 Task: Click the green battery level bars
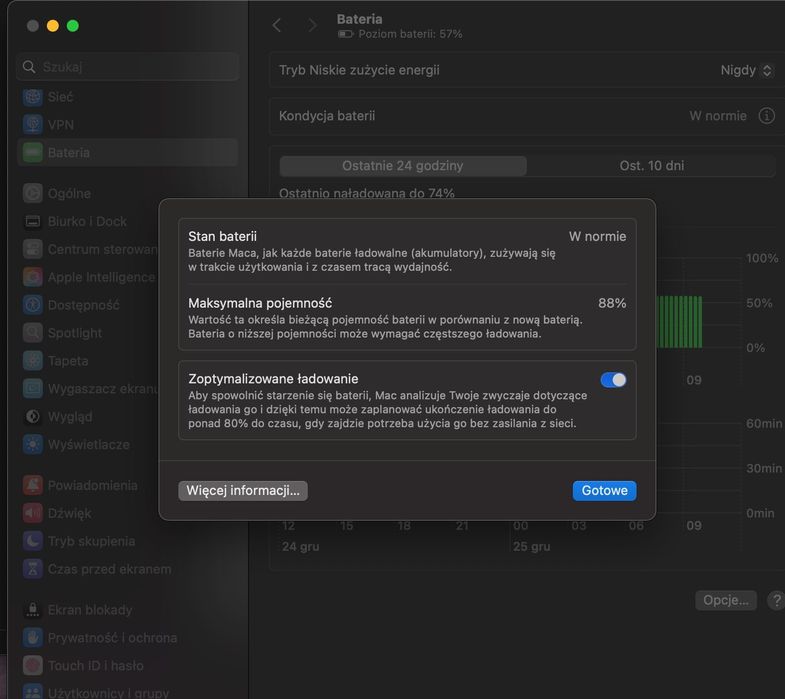[679, 322]
